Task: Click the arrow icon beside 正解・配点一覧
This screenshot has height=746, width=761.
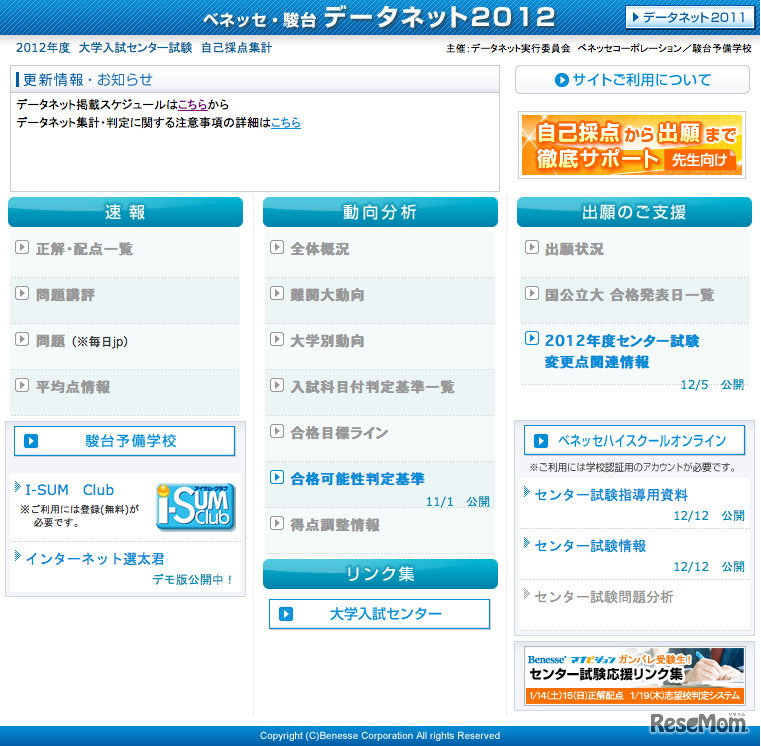Action: tap(22, 248)
